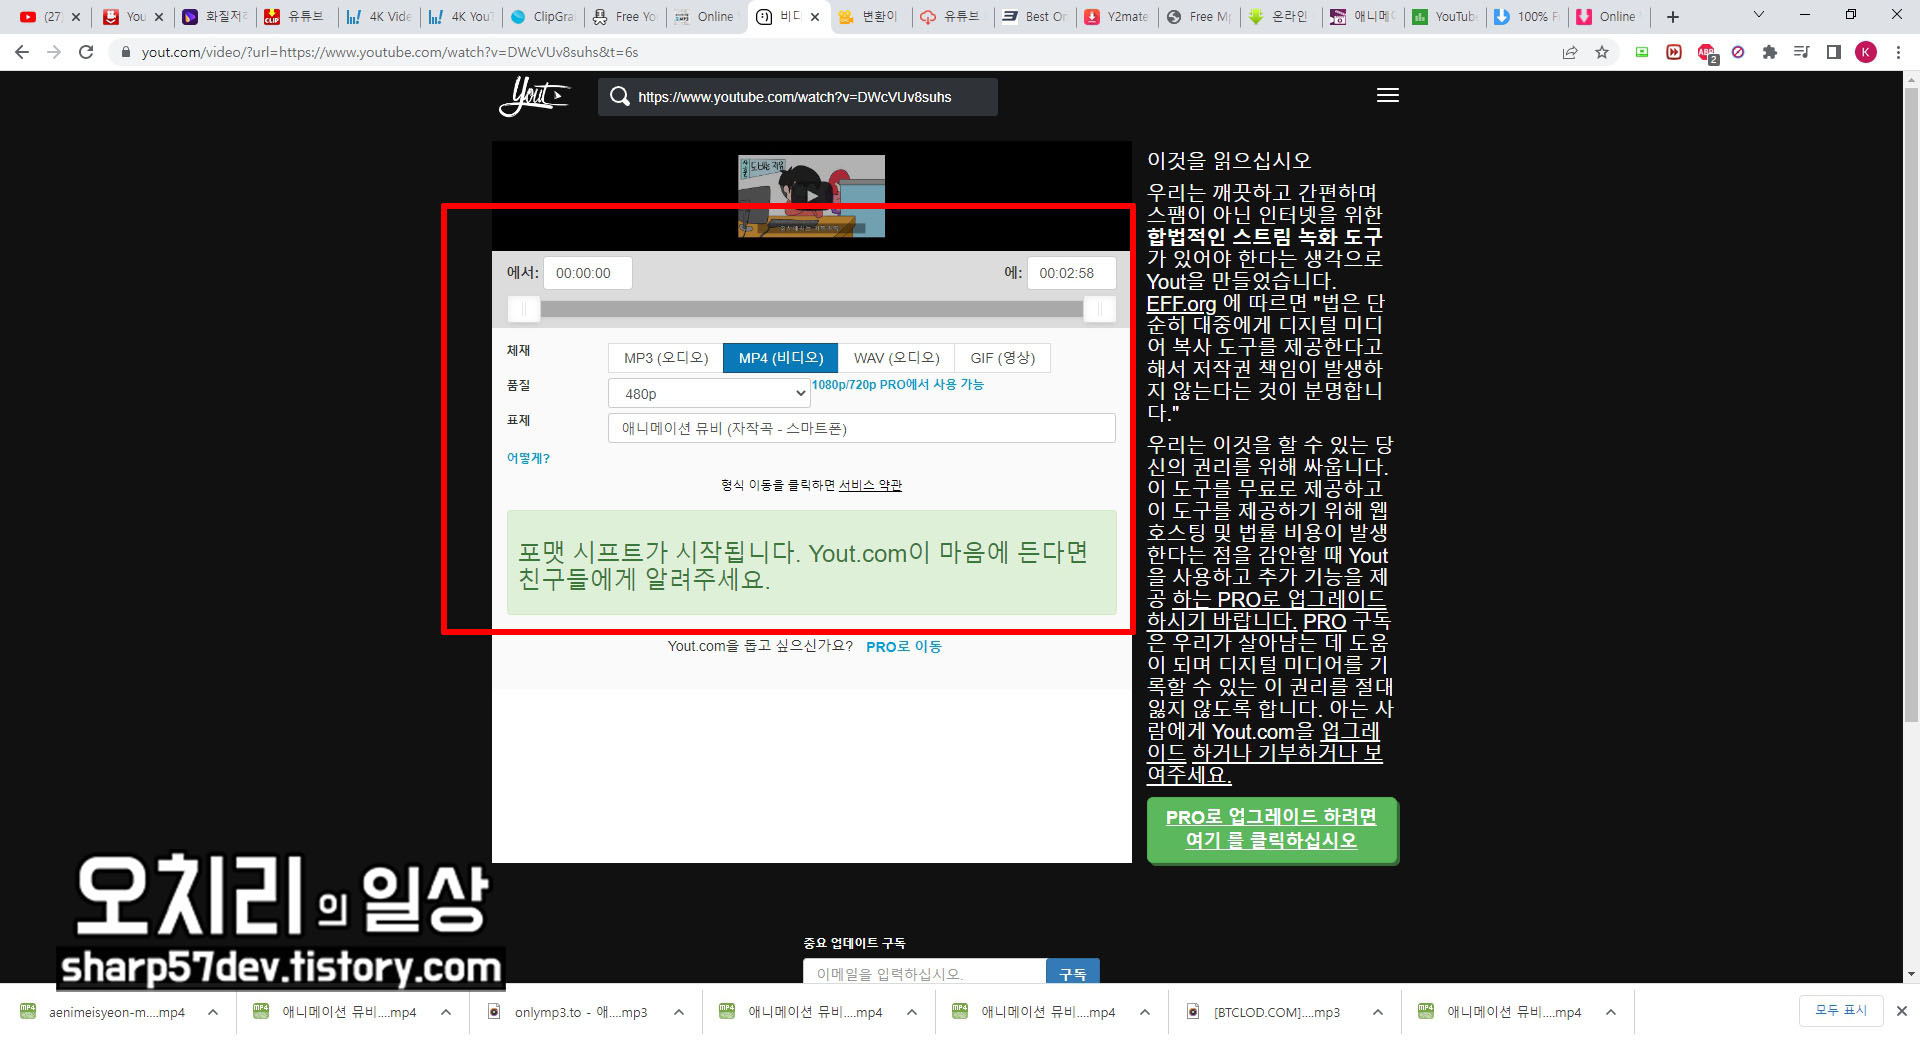The width and height of the screenshot is (1920, 1040).
Task: Open the hamburger menu on Yout page
Action: click(1387, 95)
